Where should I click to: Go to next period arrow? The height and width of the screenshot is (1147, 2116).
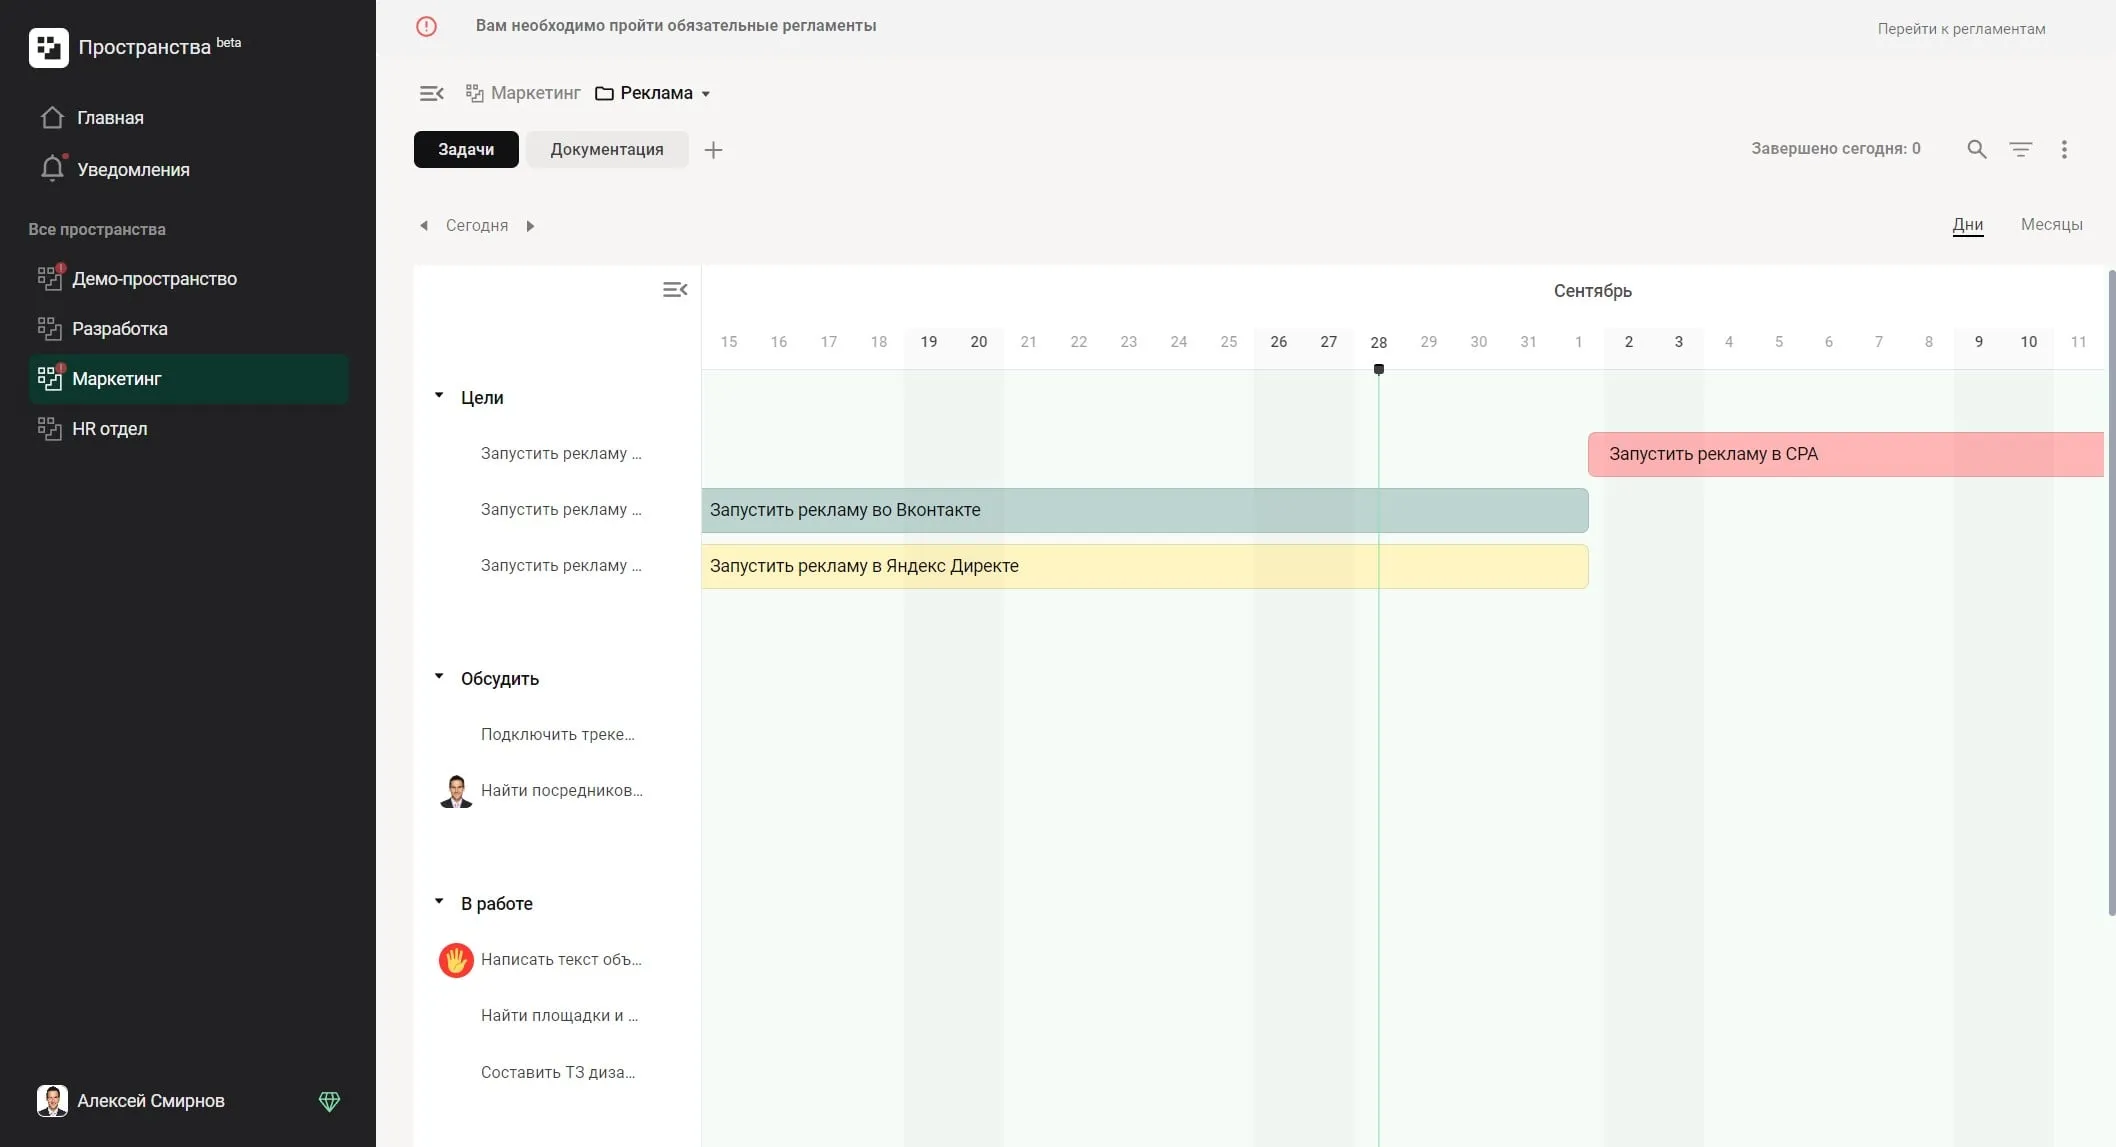(x=530, y=226)
